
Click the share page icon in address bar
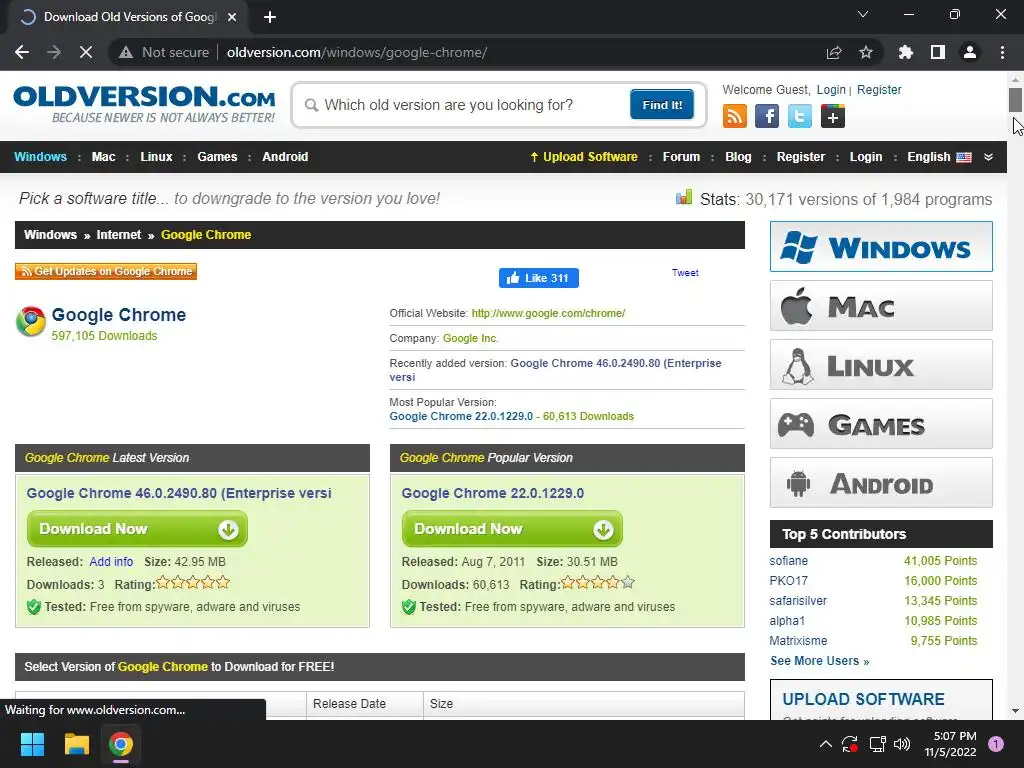point(834,52)
